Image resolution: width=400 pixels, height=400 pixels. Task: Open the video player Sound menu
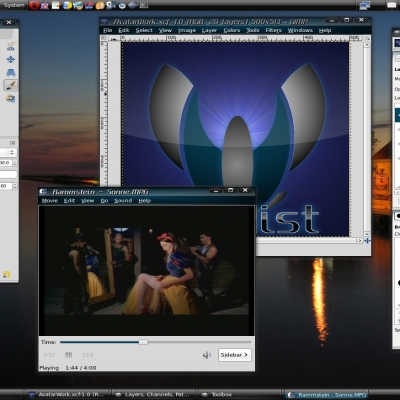tap(123, 201)
